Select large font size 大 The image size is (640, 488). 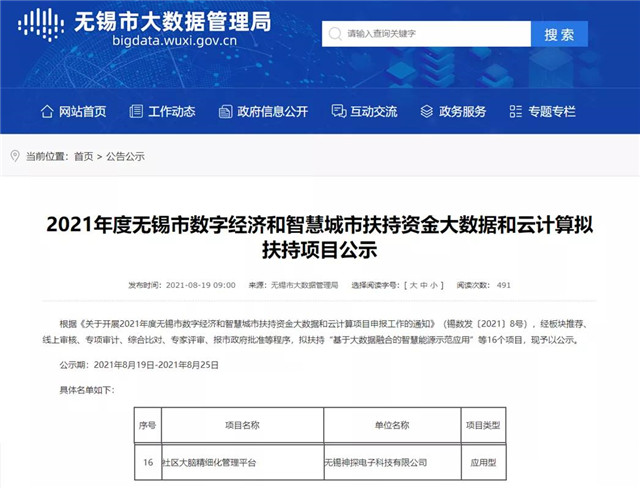click(413, 285)
